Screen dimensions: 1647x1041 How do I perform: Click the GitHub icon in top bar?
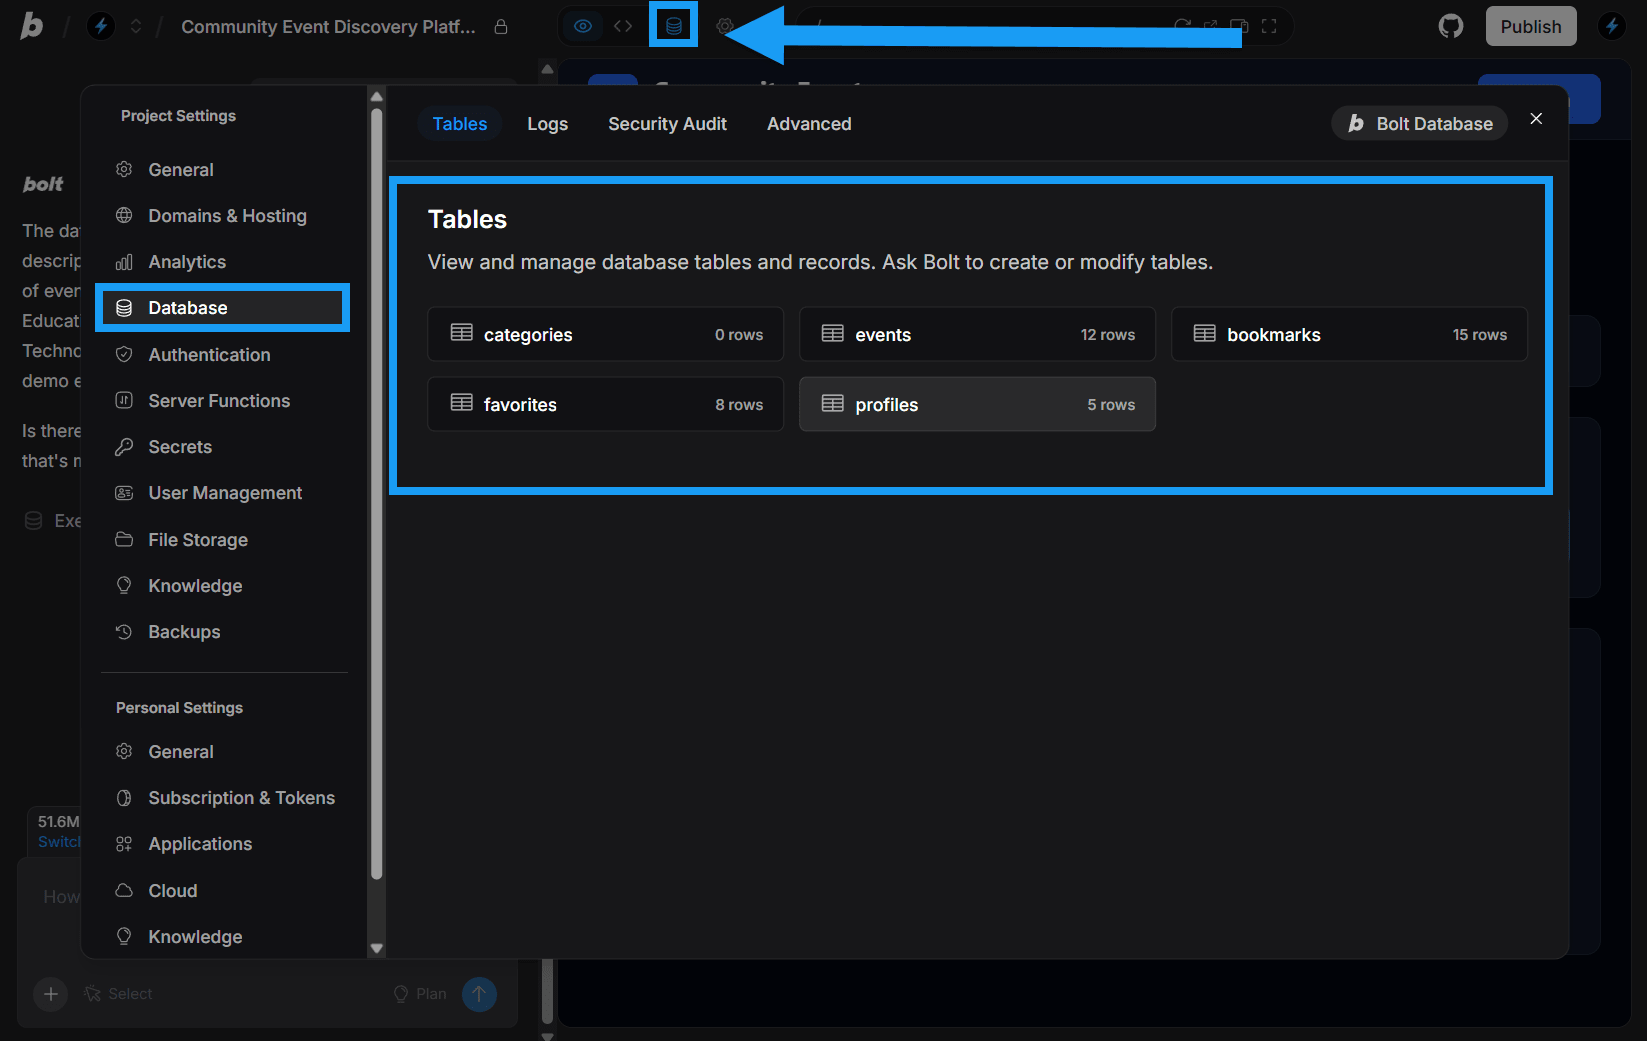1450,25
